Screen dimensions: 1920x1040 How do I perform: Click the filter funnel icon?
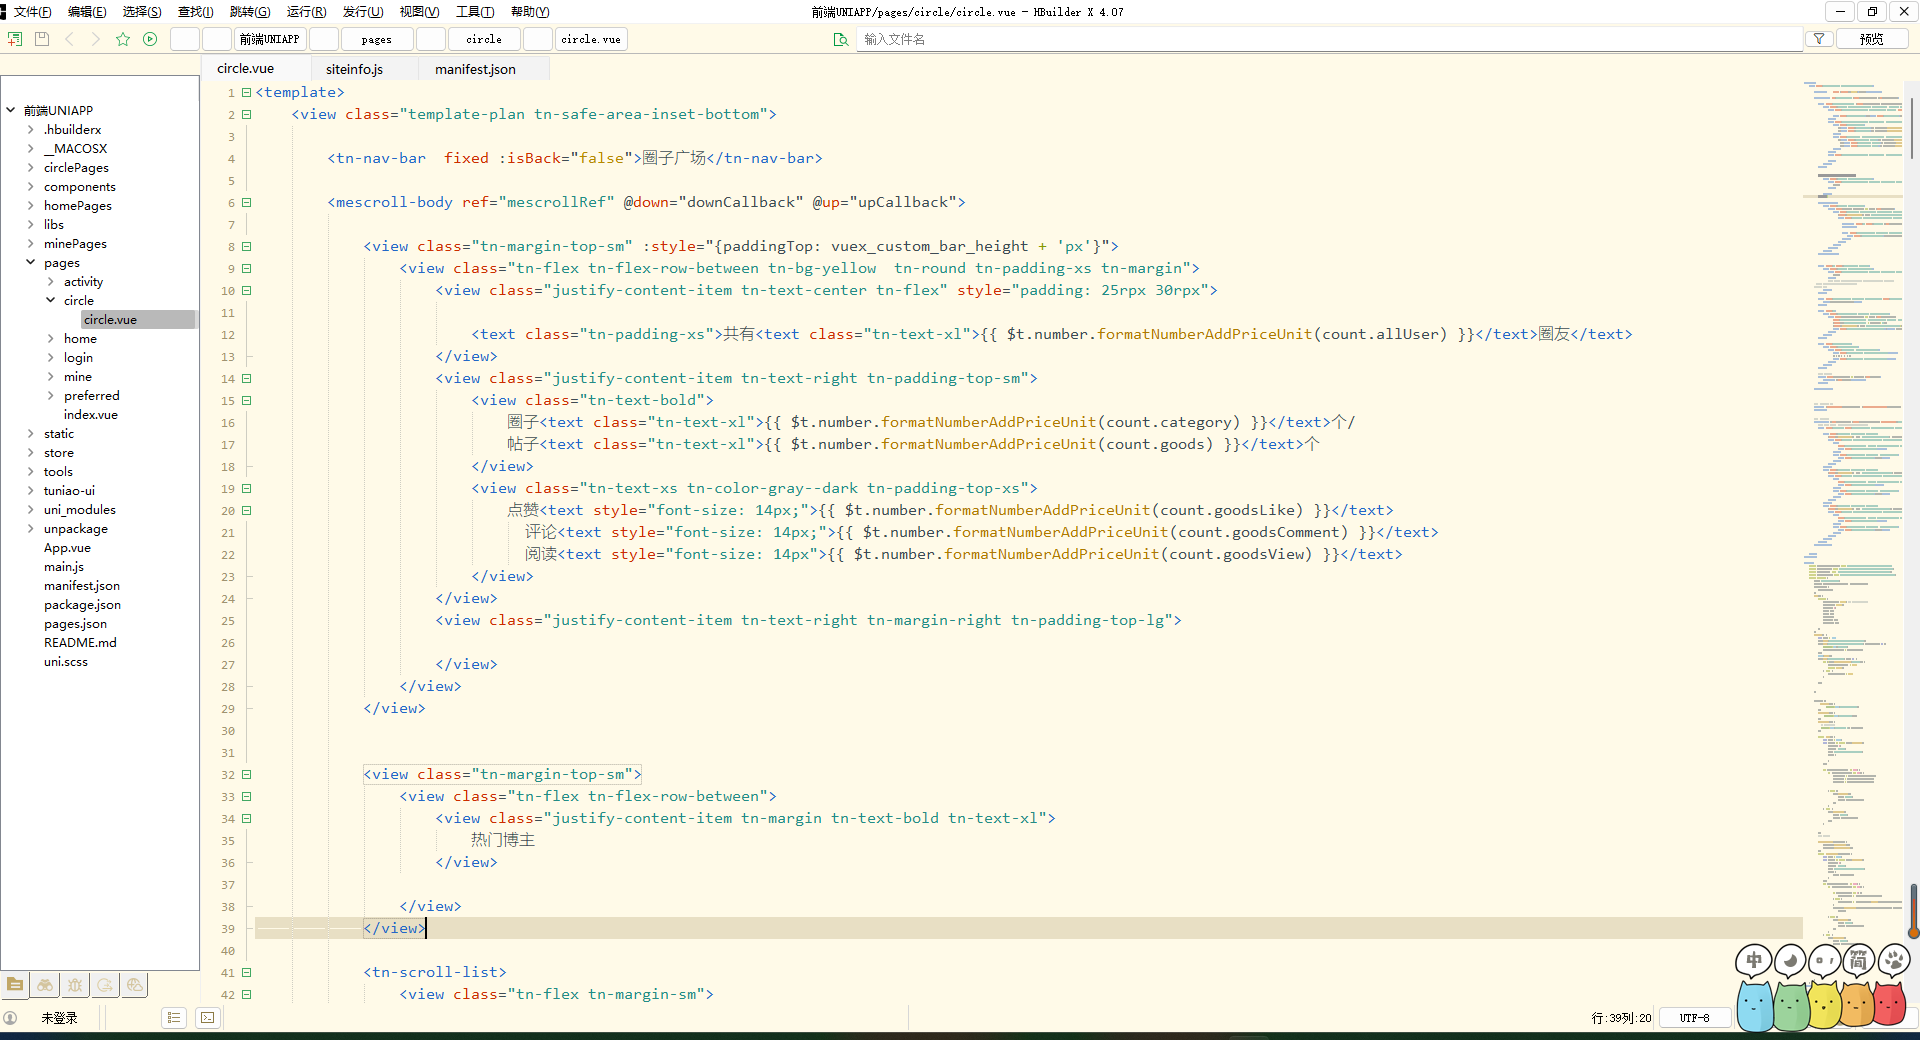1819,39
